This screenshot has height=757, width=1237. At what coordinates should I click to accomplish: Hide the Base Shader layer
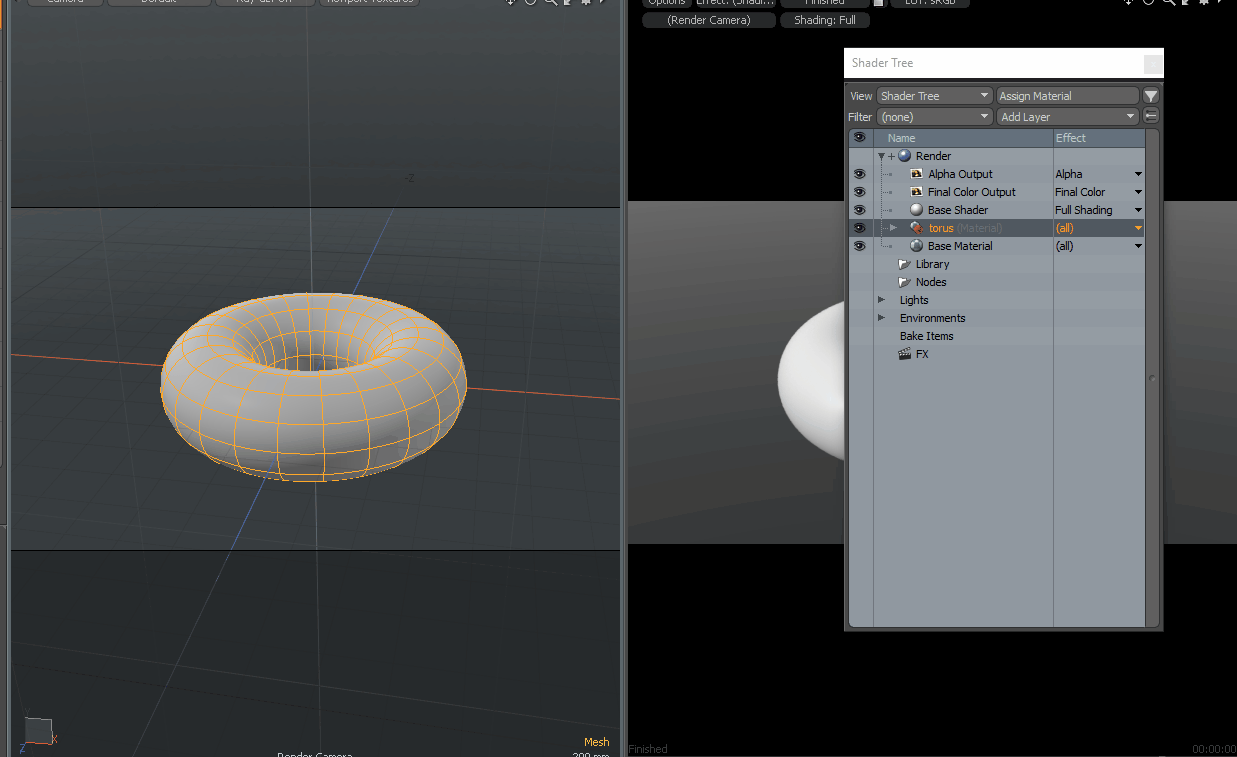pos(859,210)
